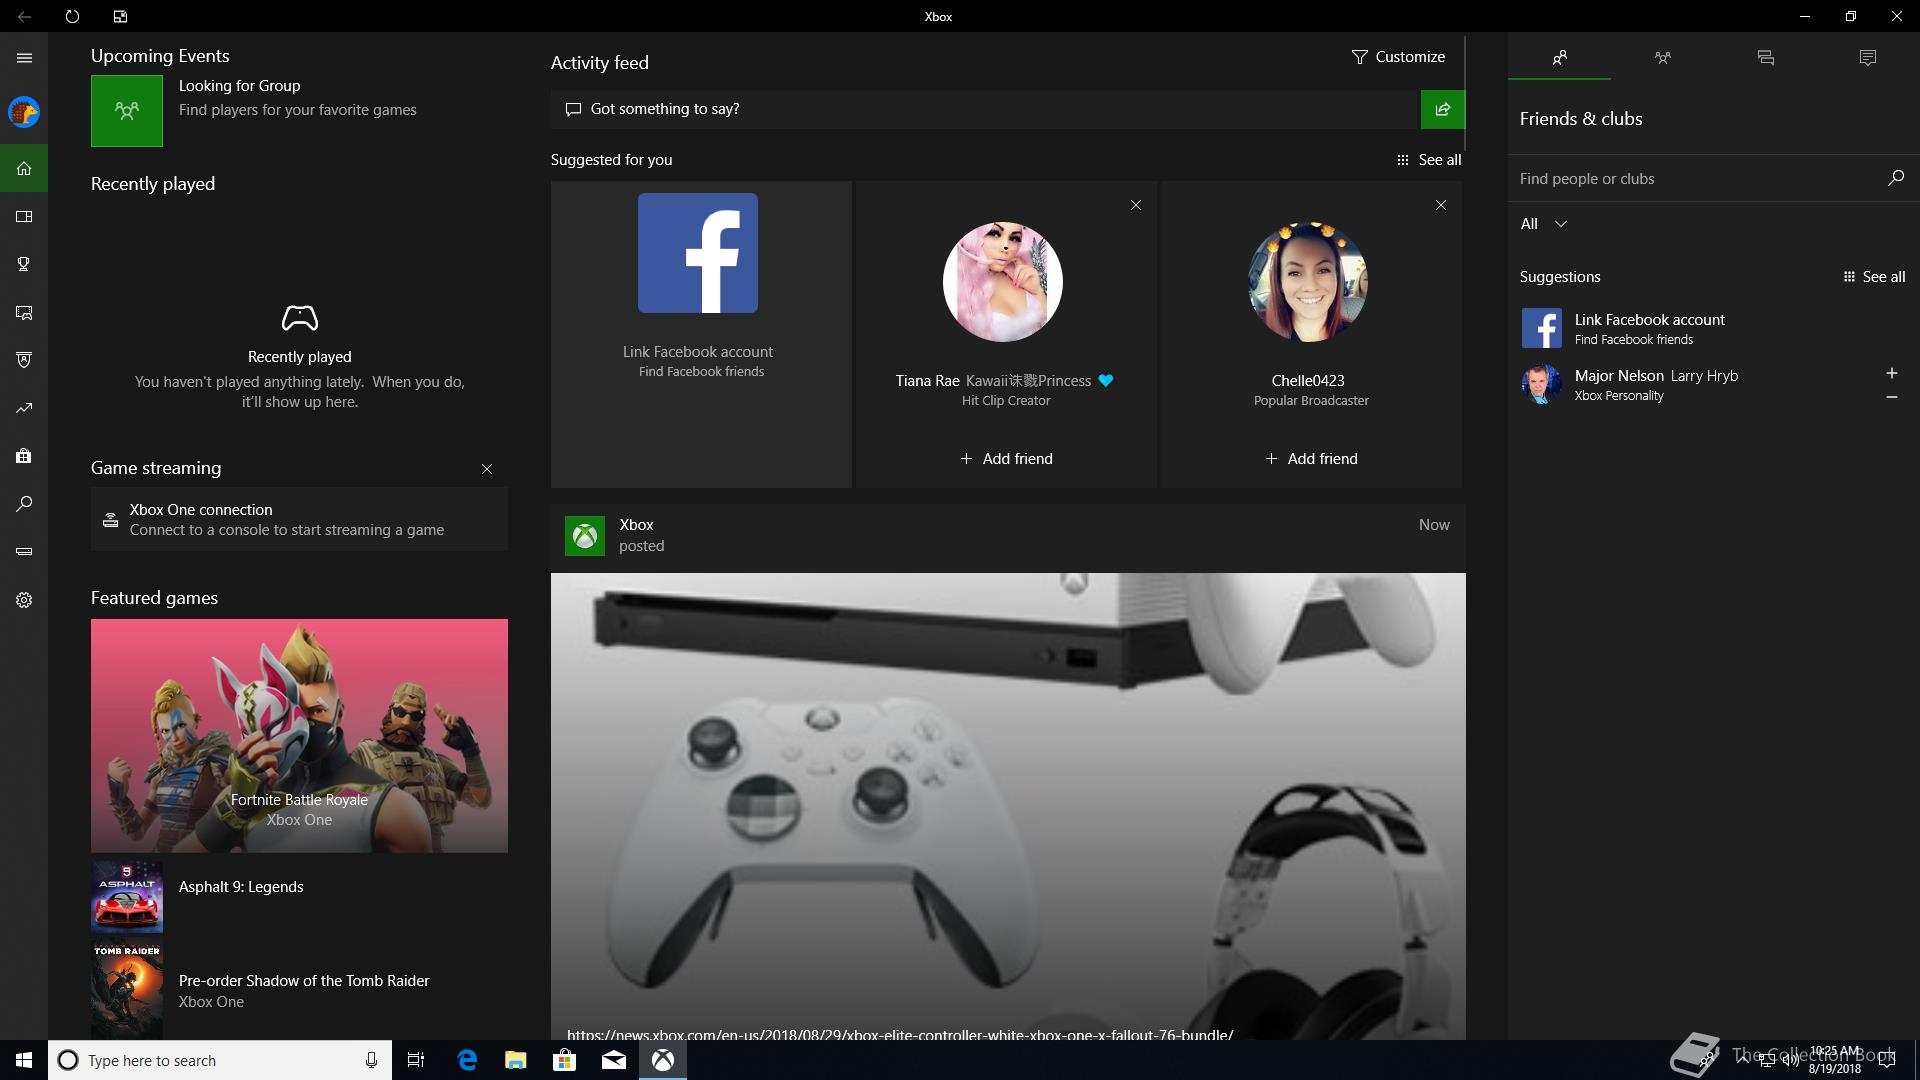The image size is (1920, 1080).
Task: Launch Microsoft Edge from the taskbar
Action: point(467,1060)
